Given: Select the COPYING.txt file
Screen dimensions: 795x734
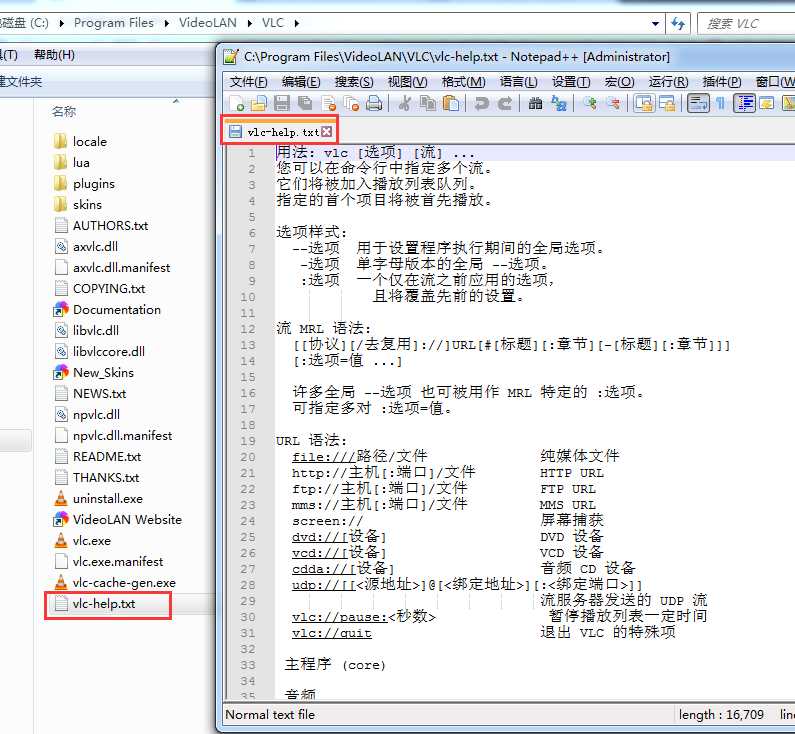Looking at the screenshot, I should pyautogui.click(x=99, y=288).
